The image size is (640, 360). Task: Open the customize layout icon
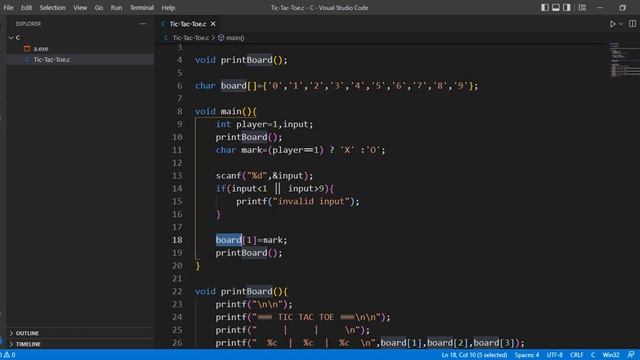(x=582, y=8)
